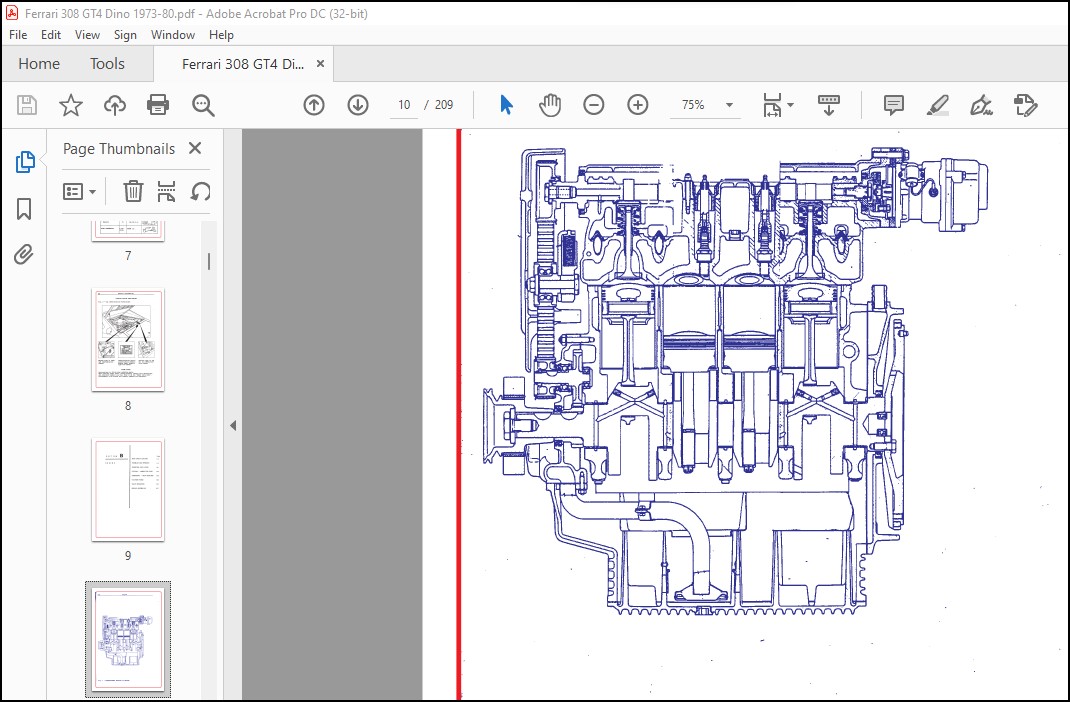The height and width of the screenshot is (702, 1070).
Task: Click the upload to cloud icon
Action: 115,105
